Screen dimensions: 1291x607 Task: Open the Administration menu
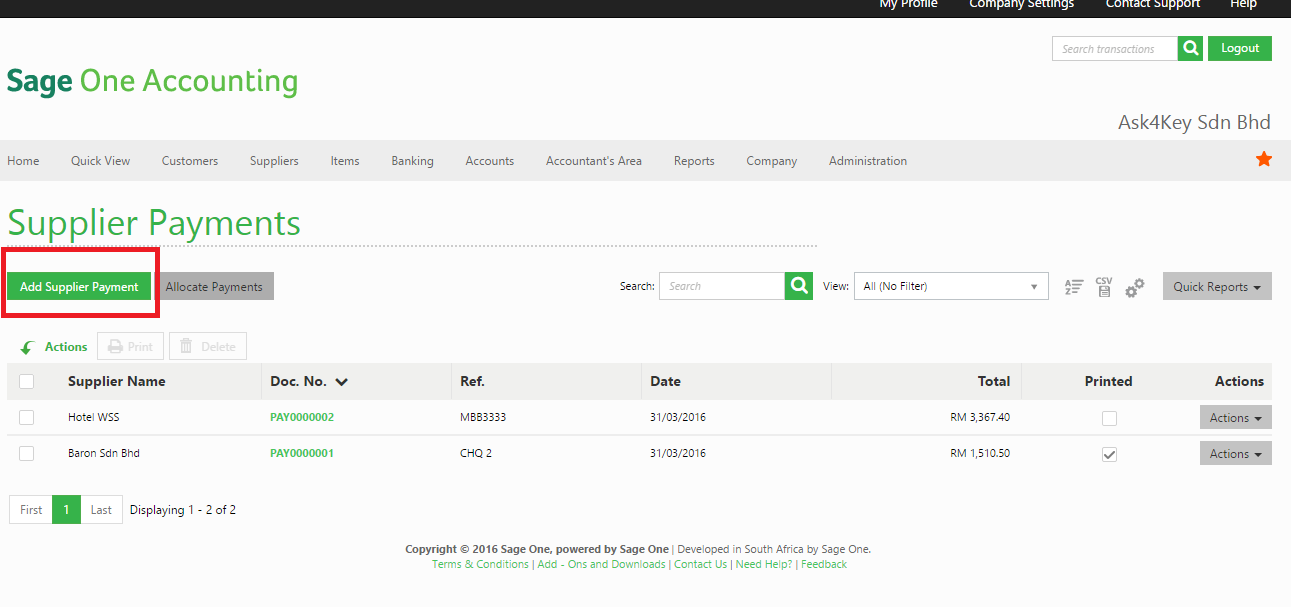click(868, 160)
